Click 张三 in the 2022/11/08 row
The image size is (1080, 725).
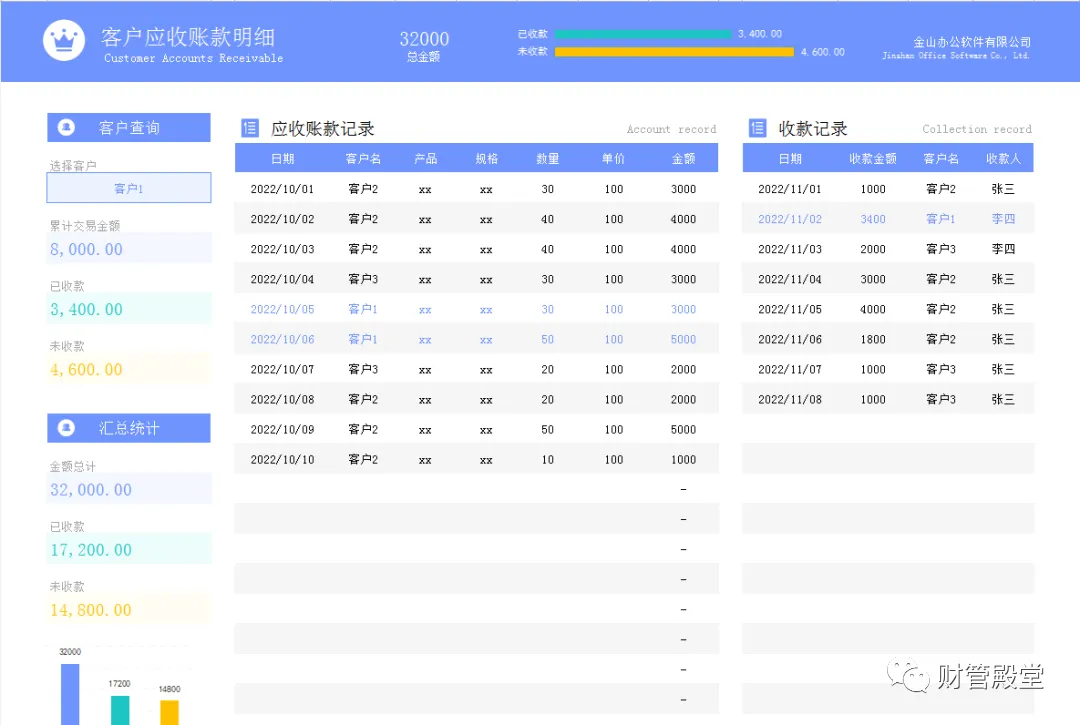(x=1003, y=399)
